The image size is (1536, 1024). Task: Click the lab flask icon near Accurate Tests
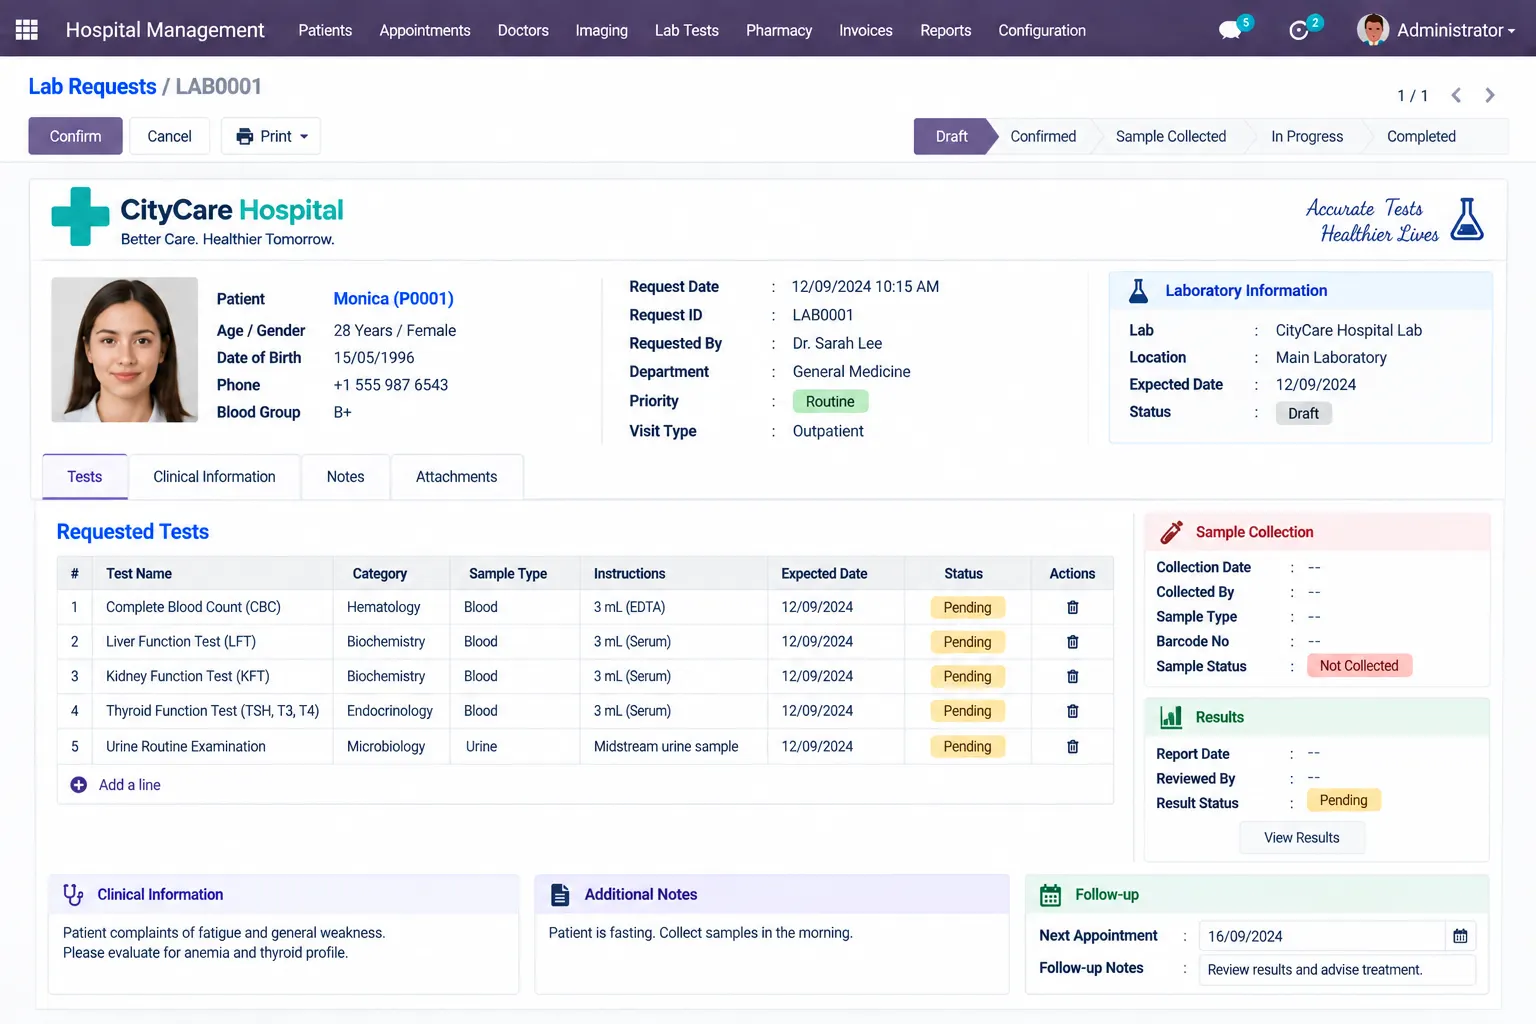(x=1467, y=219)
